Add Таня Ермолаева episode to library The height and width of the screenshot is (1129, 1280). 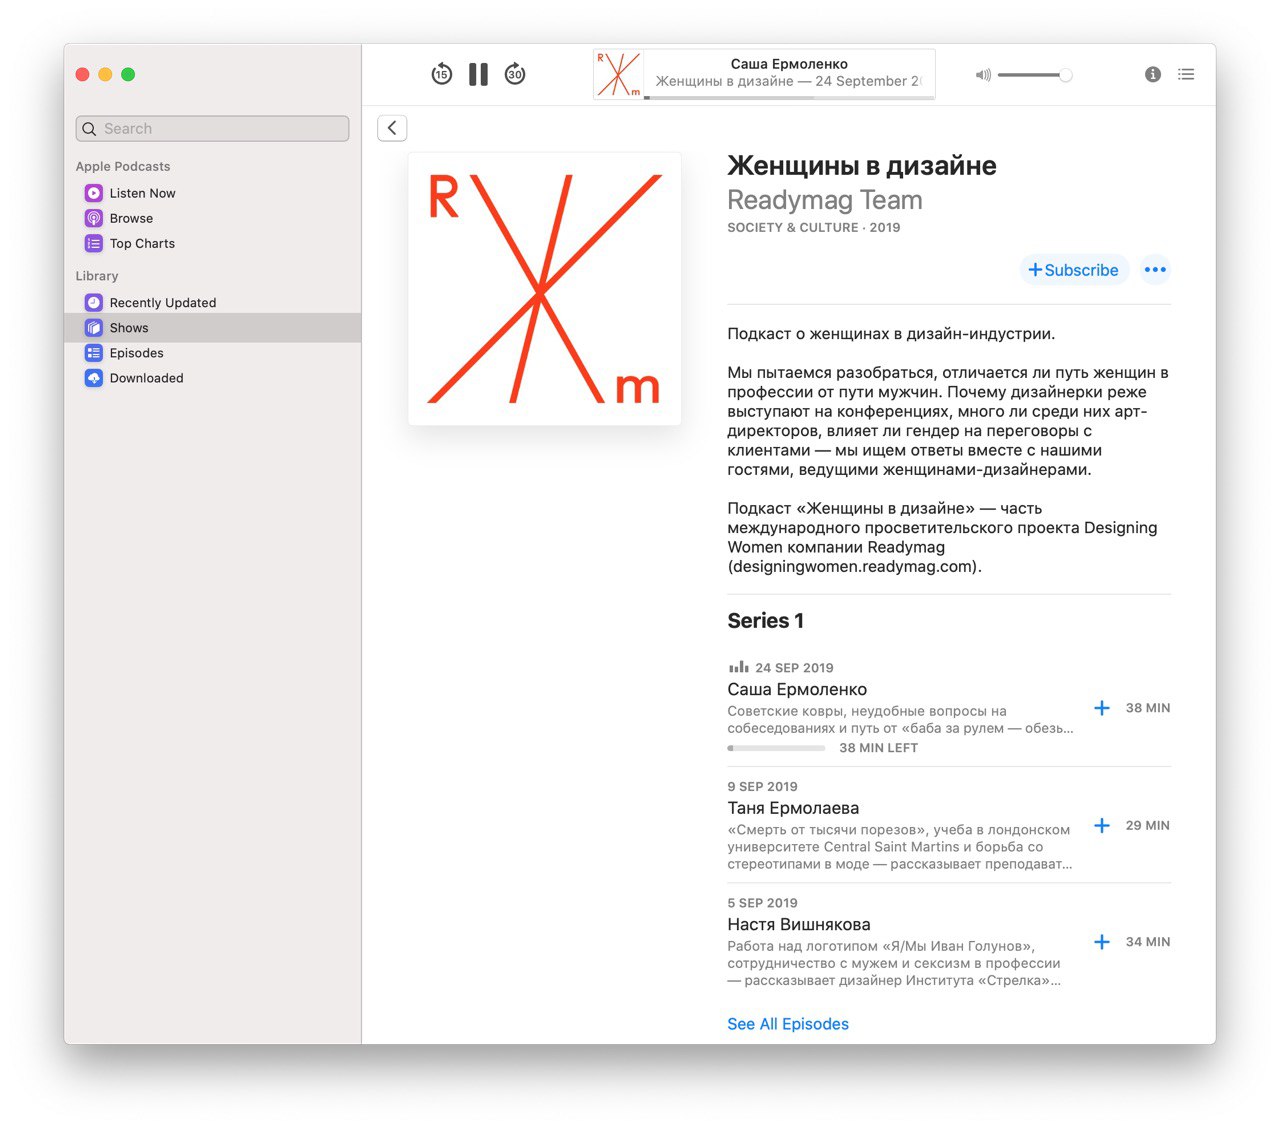[1102, 826]
